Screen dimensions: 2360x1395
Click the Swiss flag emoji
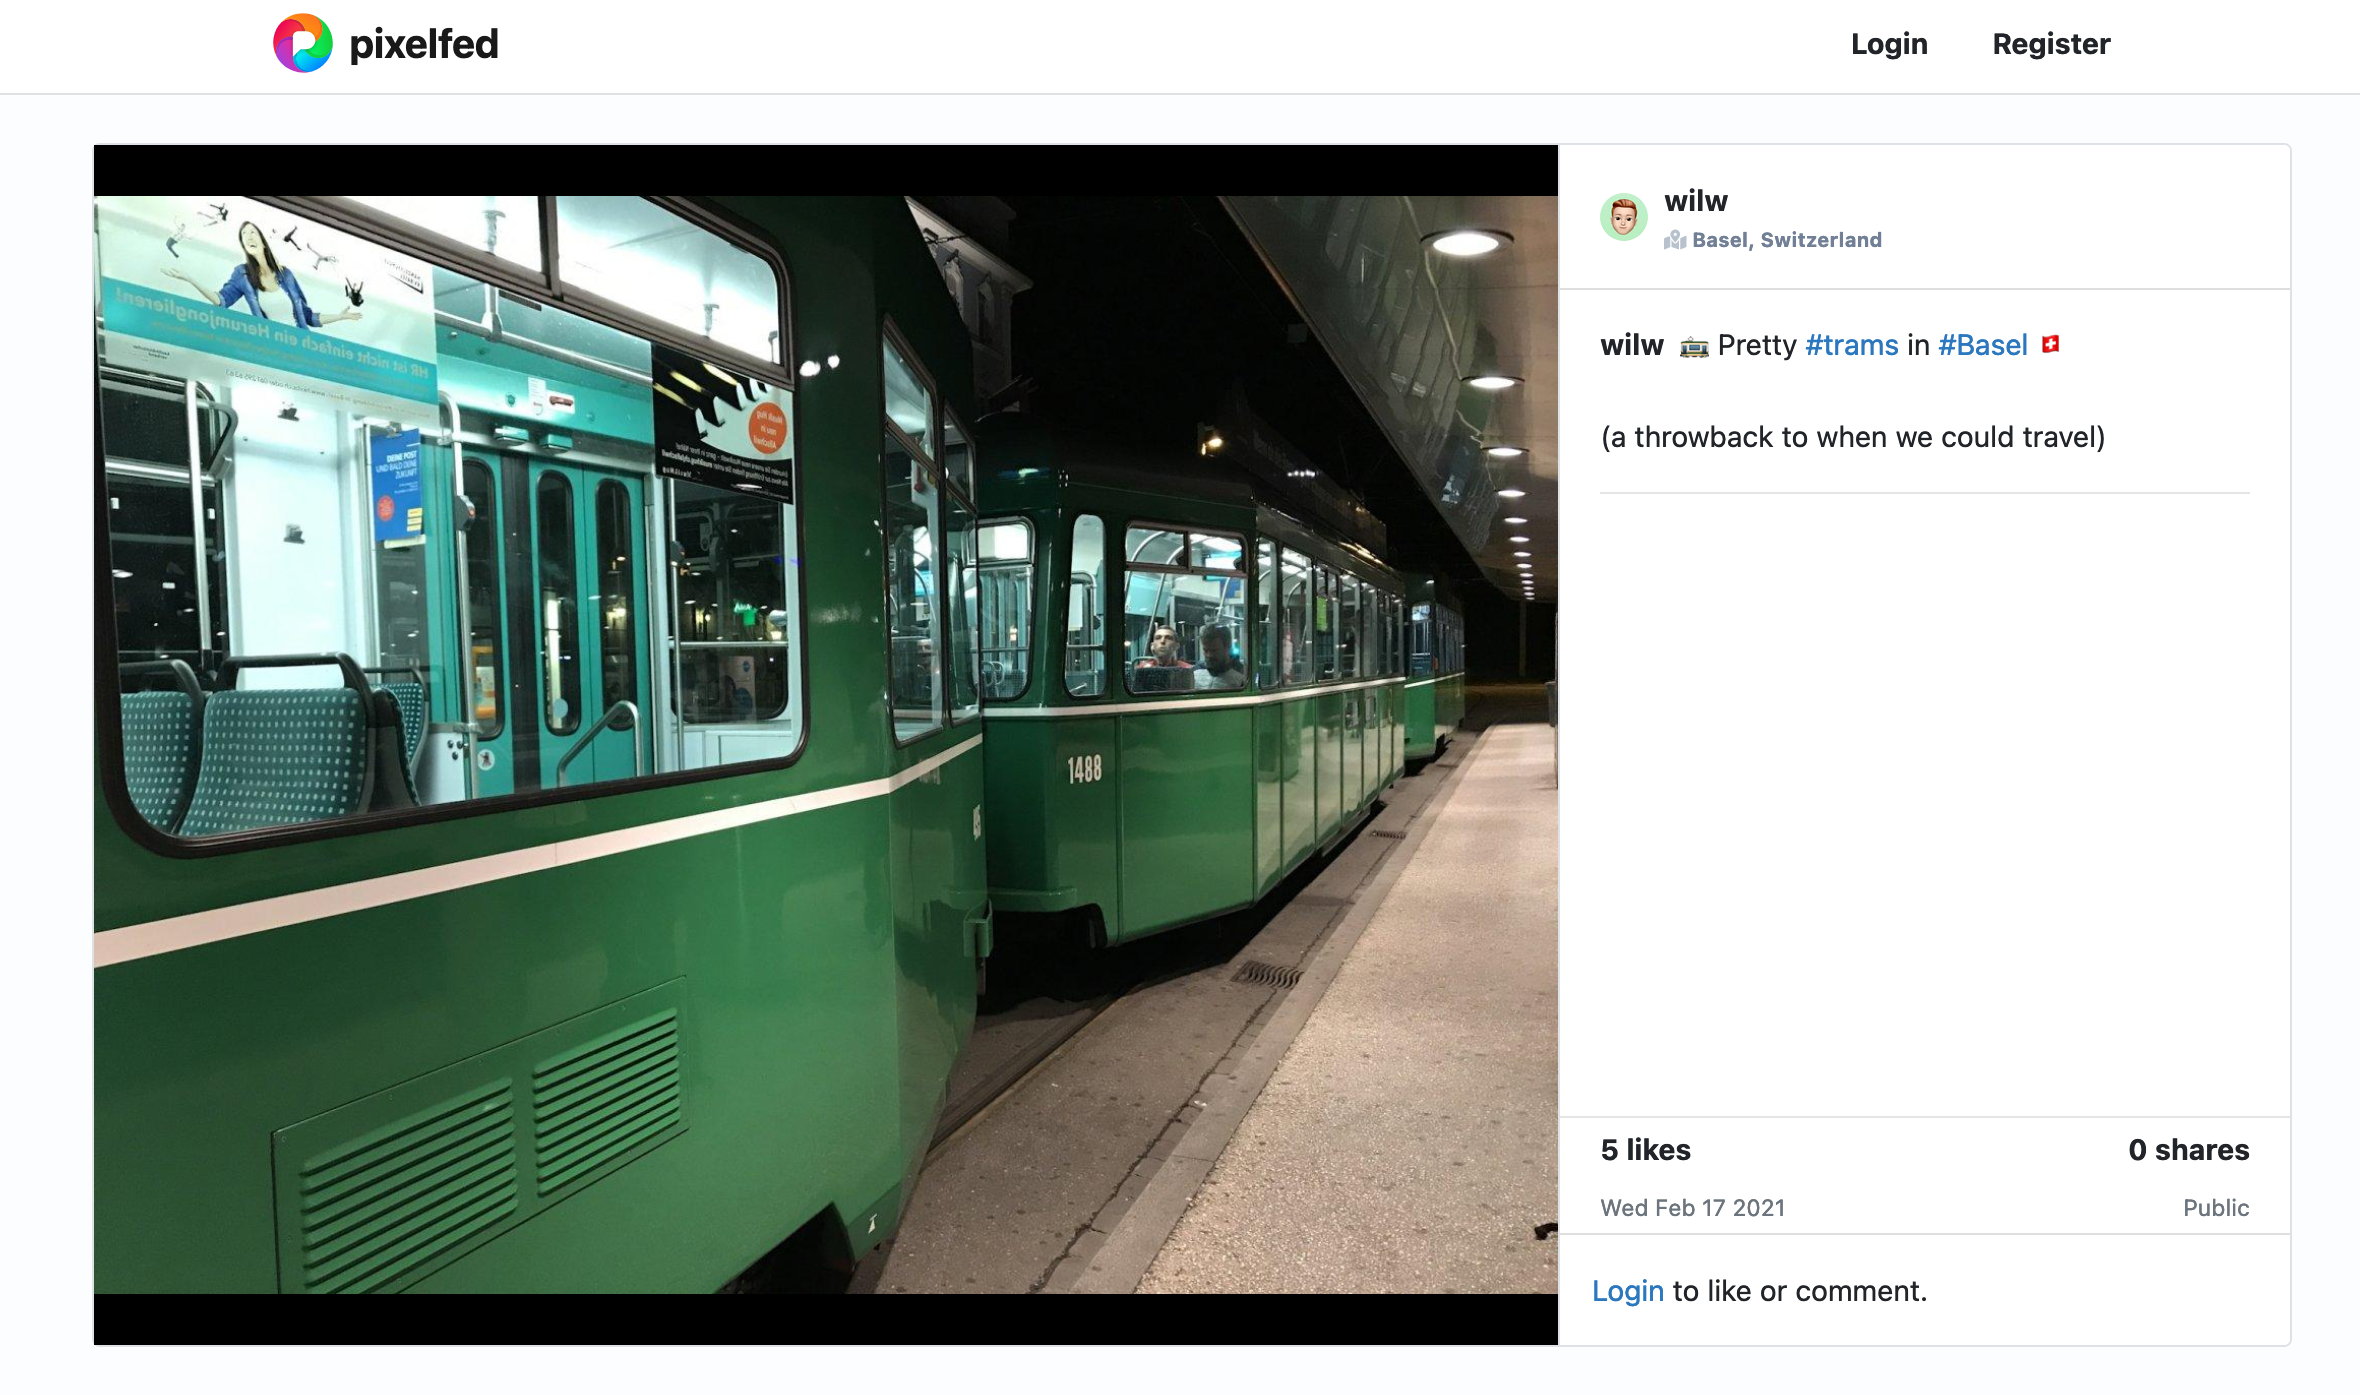tap(2047, 343)
